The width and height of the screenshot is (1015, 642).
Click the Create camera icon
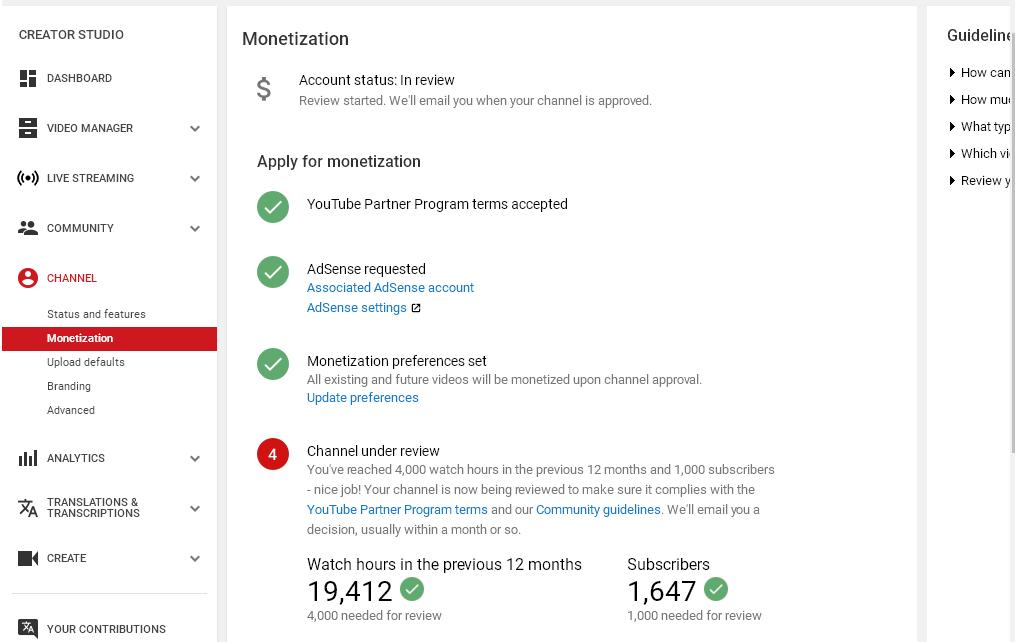pyautogui.click(x=28, y=558)
